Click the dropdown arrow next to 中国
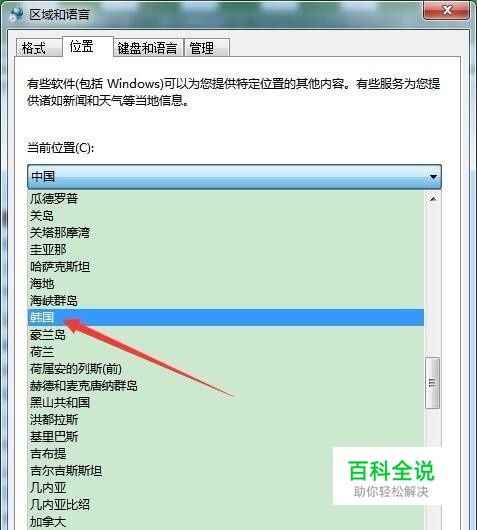Image resolution: width=477 pixels, height=530 pixels. click(433, 176)
